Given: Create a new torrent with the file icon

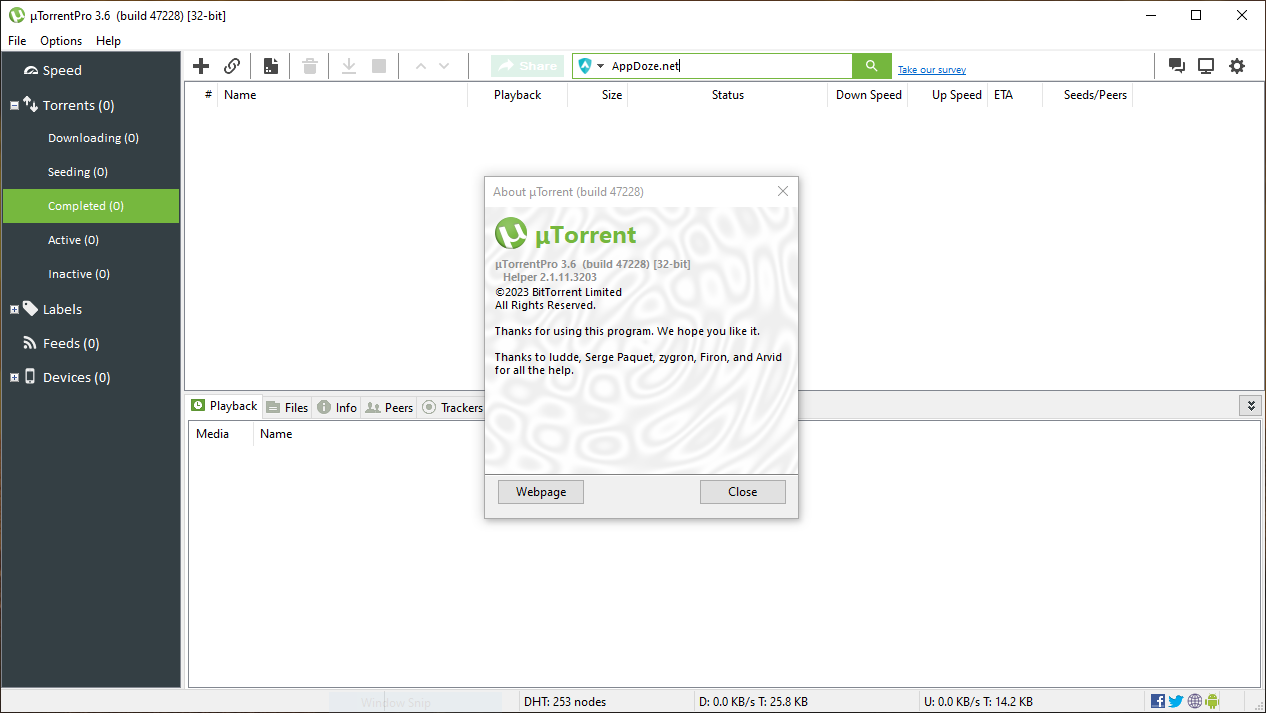Looking at the screenshot, I should (270, 65).
